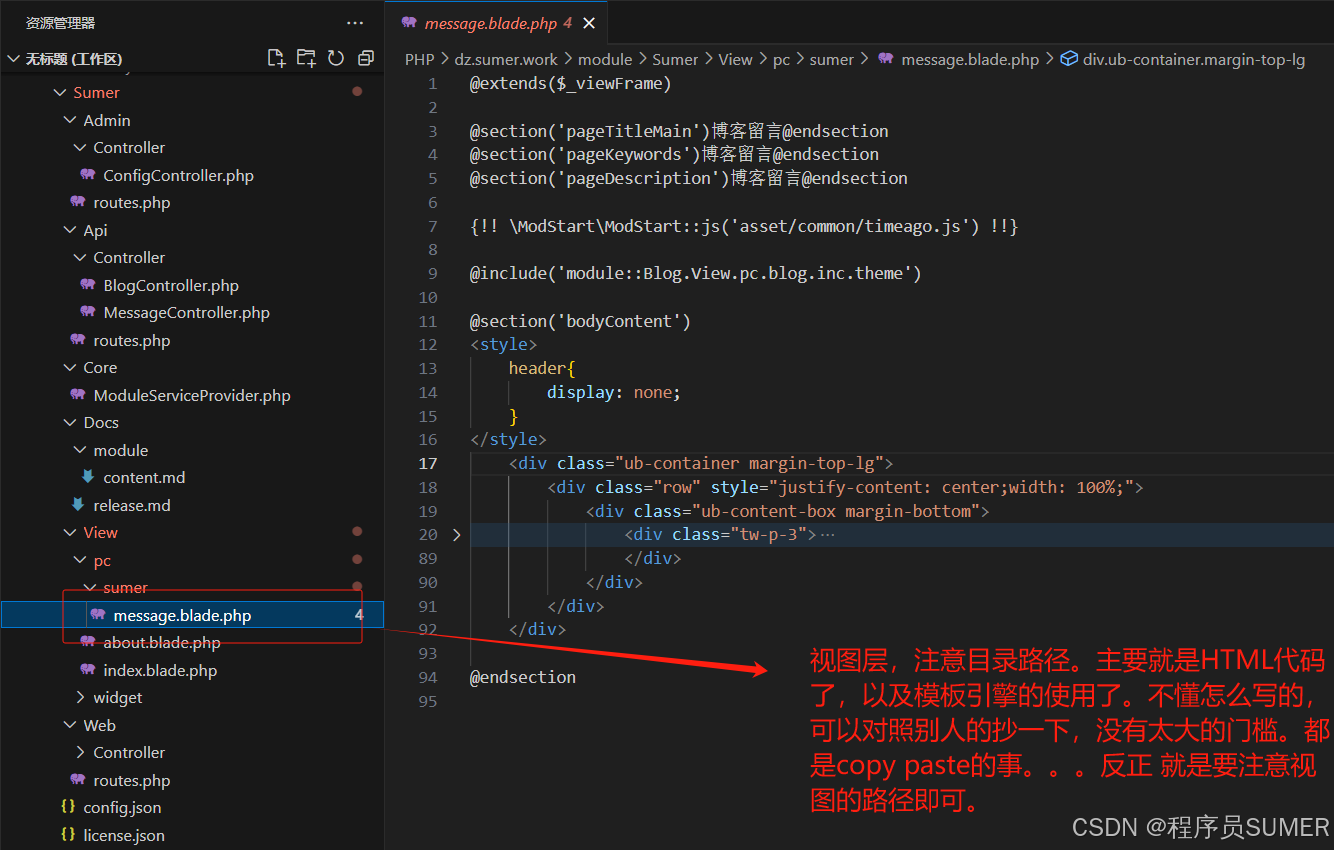The height and width of the screenshot is (850, 1334).
Task: Open ModuleServiceProvider.php file
Action: click(x=192, y=395)
